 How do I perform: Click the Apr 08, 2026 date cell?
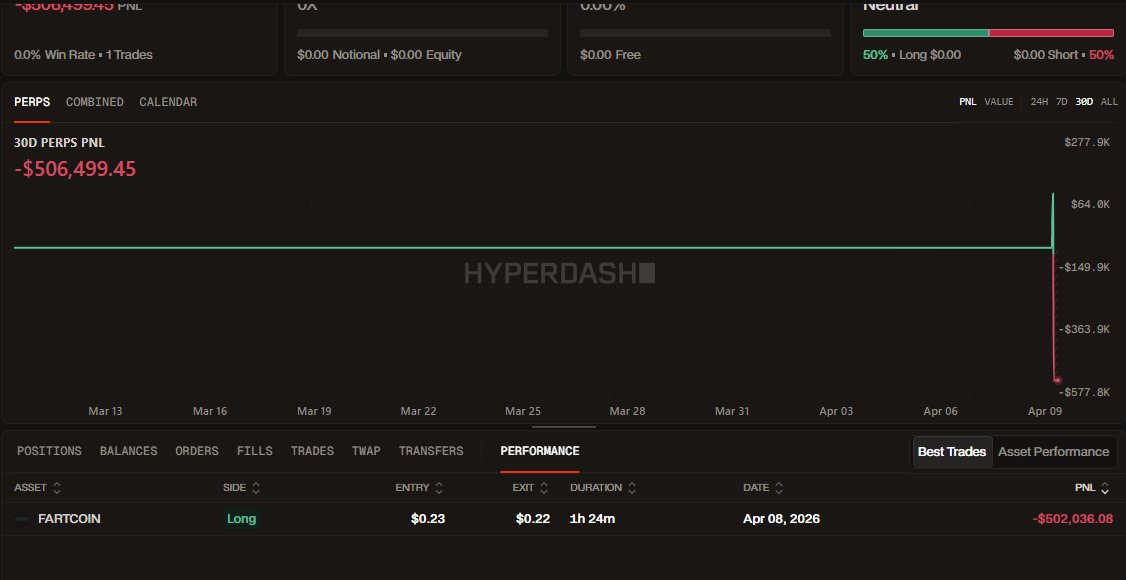point(781,518)
